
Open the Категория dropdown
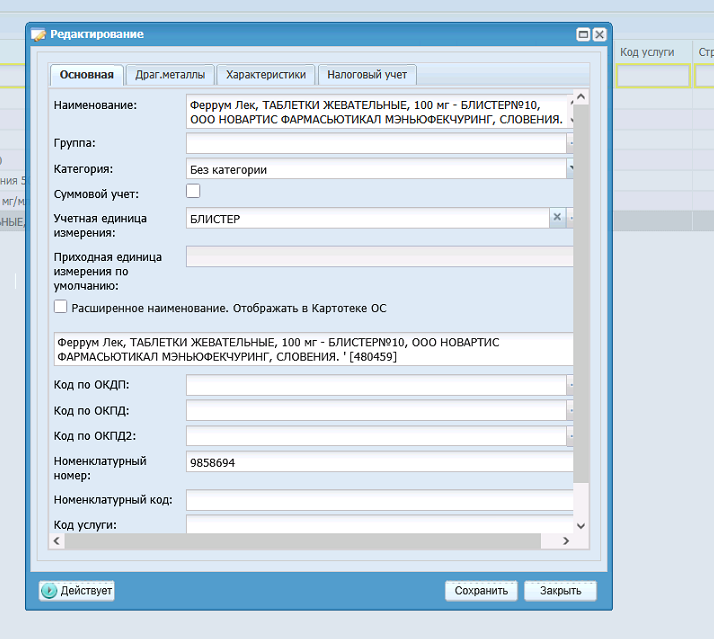point(570,169)
